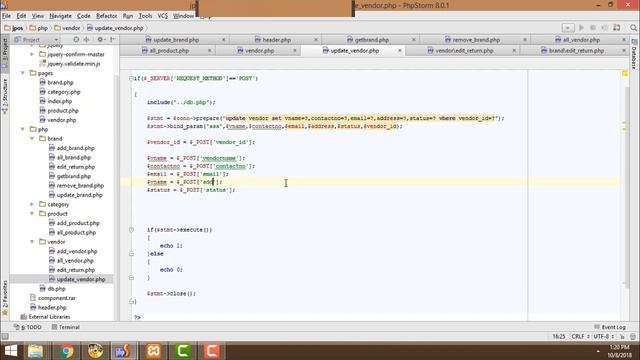Image resolution: width=640 pixels, height=360 pixels.
Task: Open the Tools menu
Action: (x=145, y=16)
